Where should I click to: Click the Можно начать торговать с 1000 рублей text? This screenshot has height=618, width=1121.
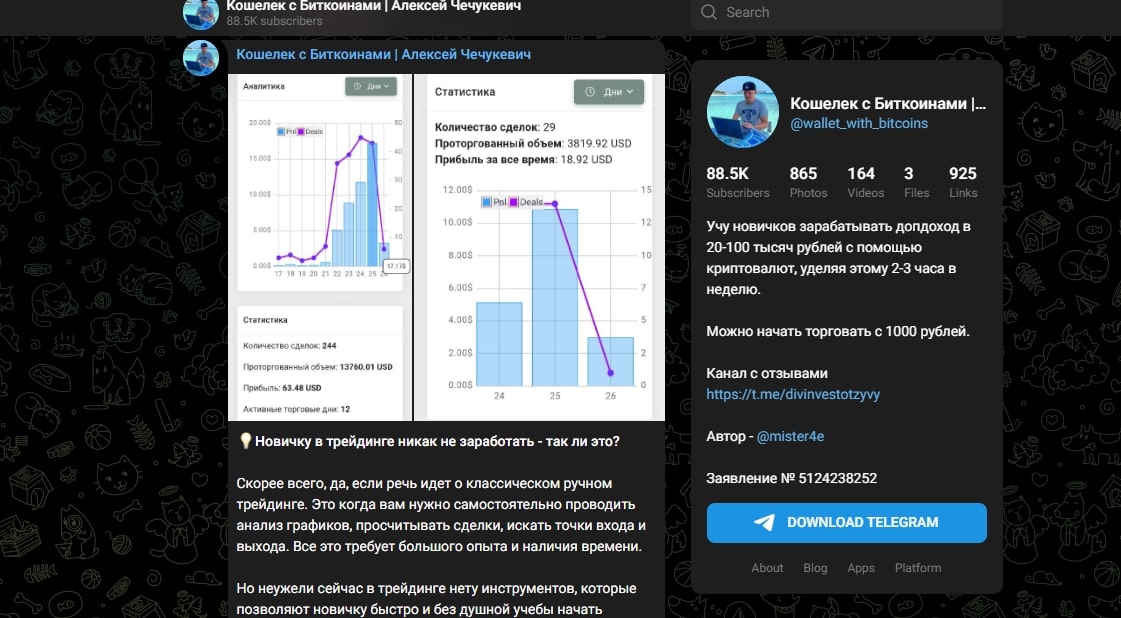[x=838, y=331]
